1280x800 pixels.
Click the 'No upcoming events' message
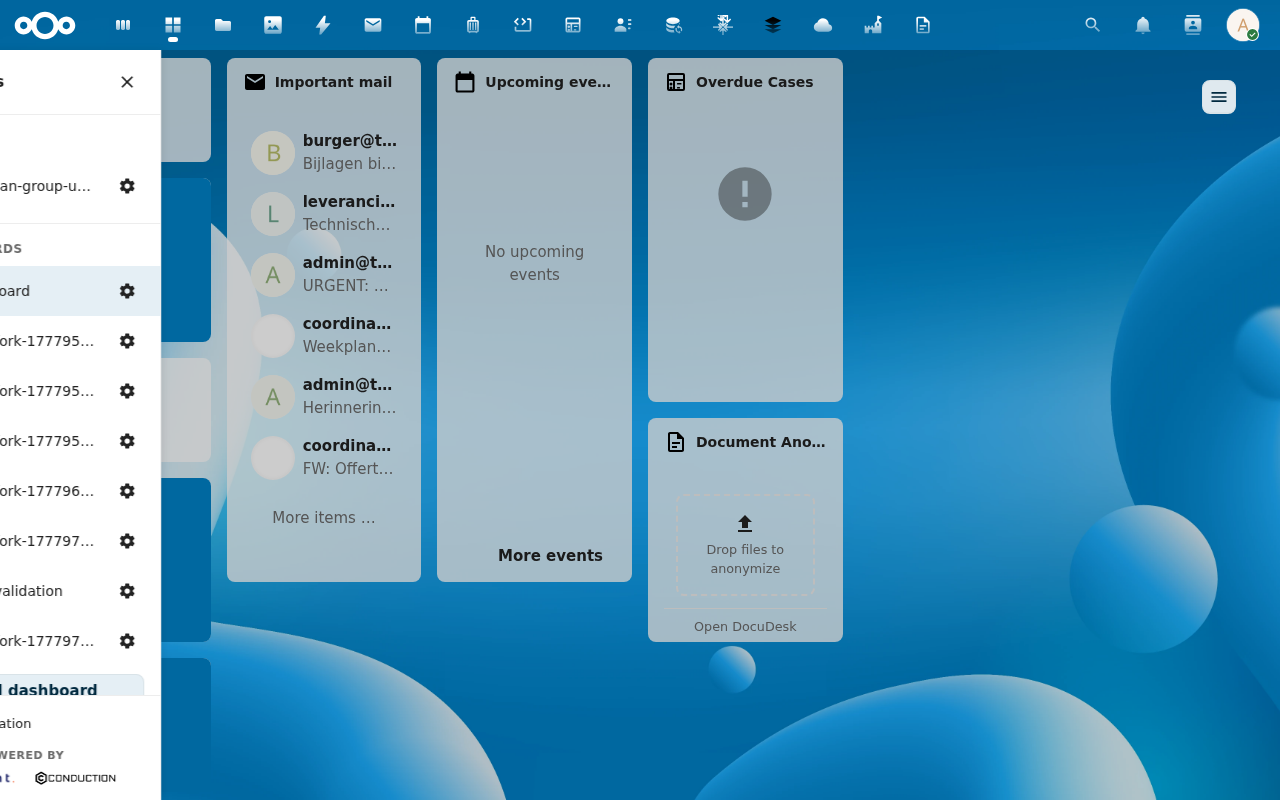(534, 263)
